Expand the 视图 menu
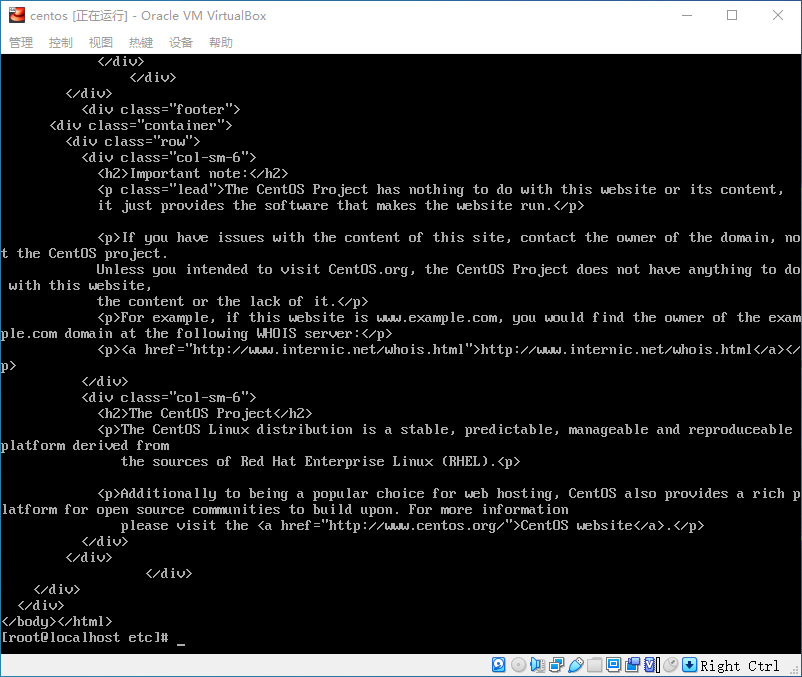The image size is (802, 677). tap(101, 43)
